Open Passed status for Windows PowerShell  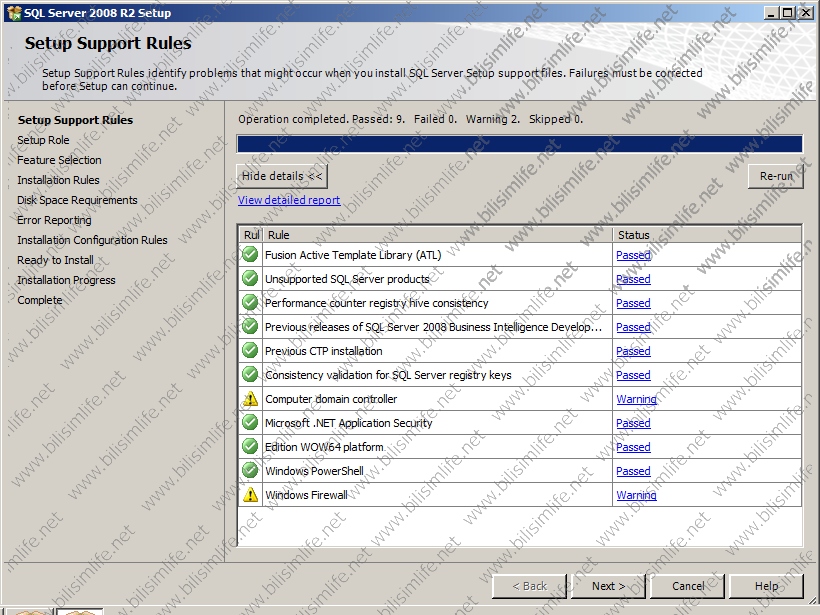click(x=633, y=471)
